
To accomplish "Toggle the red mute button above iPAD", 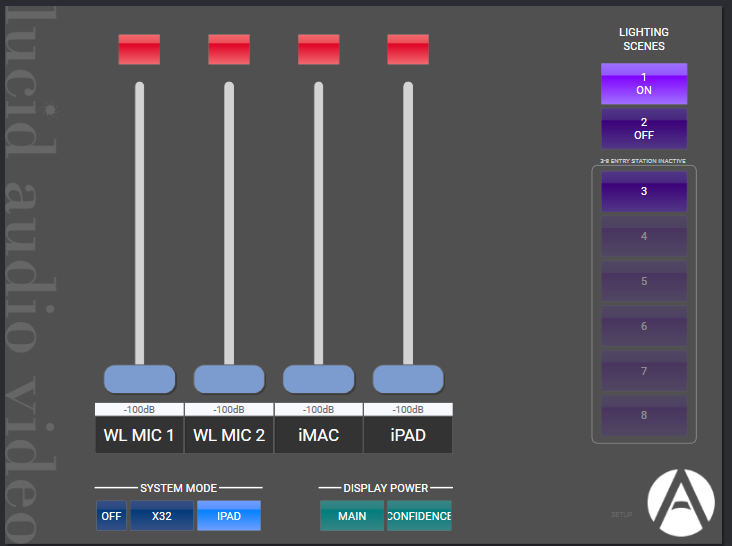I will pos(408,49).
